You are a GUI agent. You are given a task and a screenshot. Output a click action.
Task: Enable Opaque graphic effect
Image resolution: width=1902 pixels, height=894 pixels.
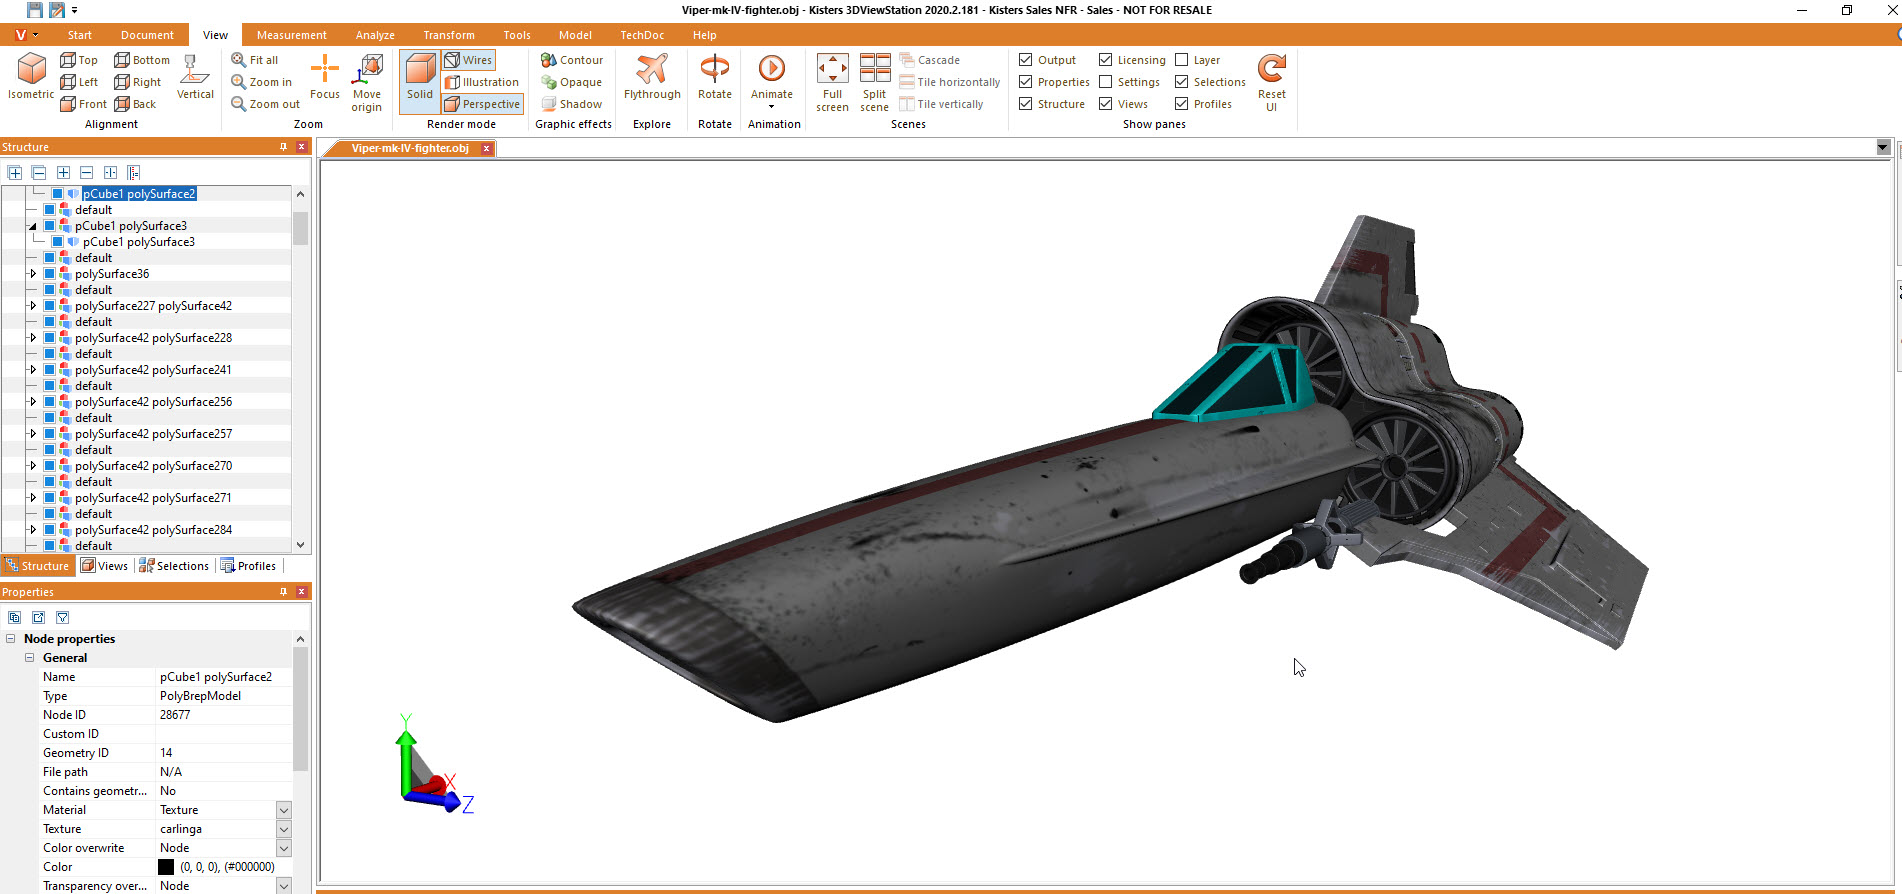(x=572, y=82)
